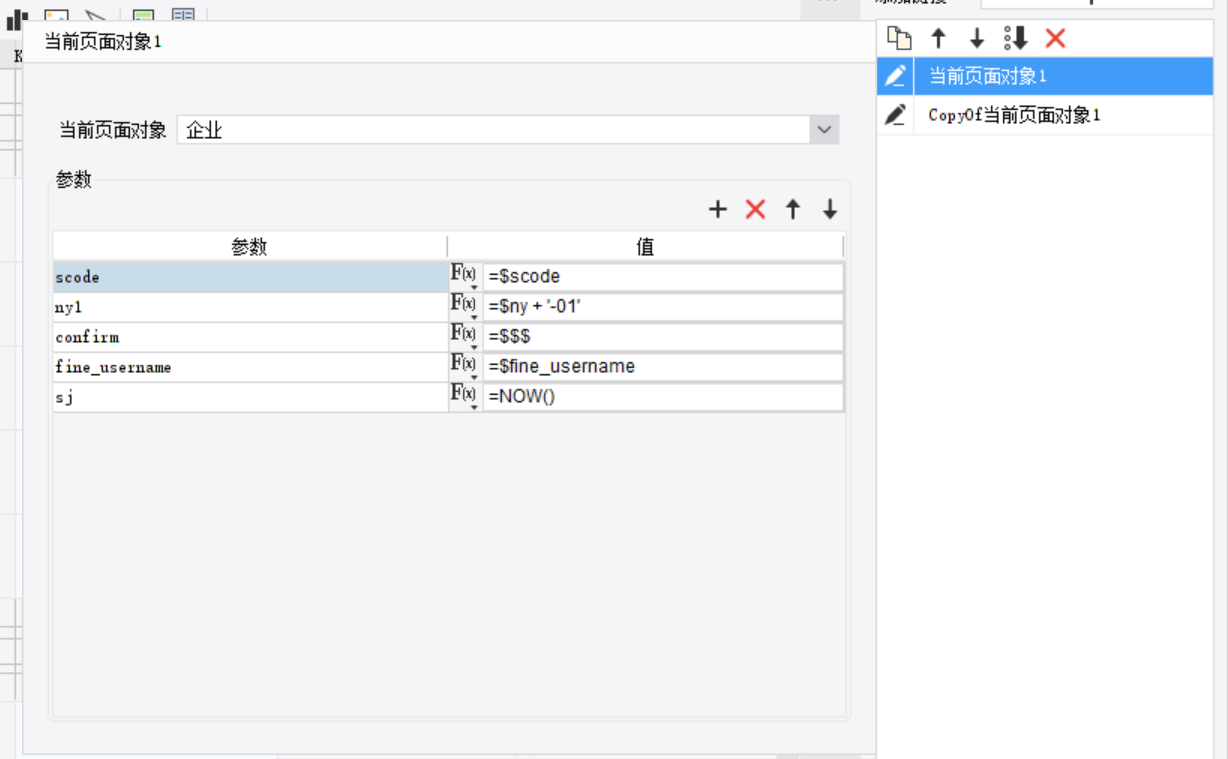Expand the 当前页面对象 dropdown arrow

coord(824,130)
